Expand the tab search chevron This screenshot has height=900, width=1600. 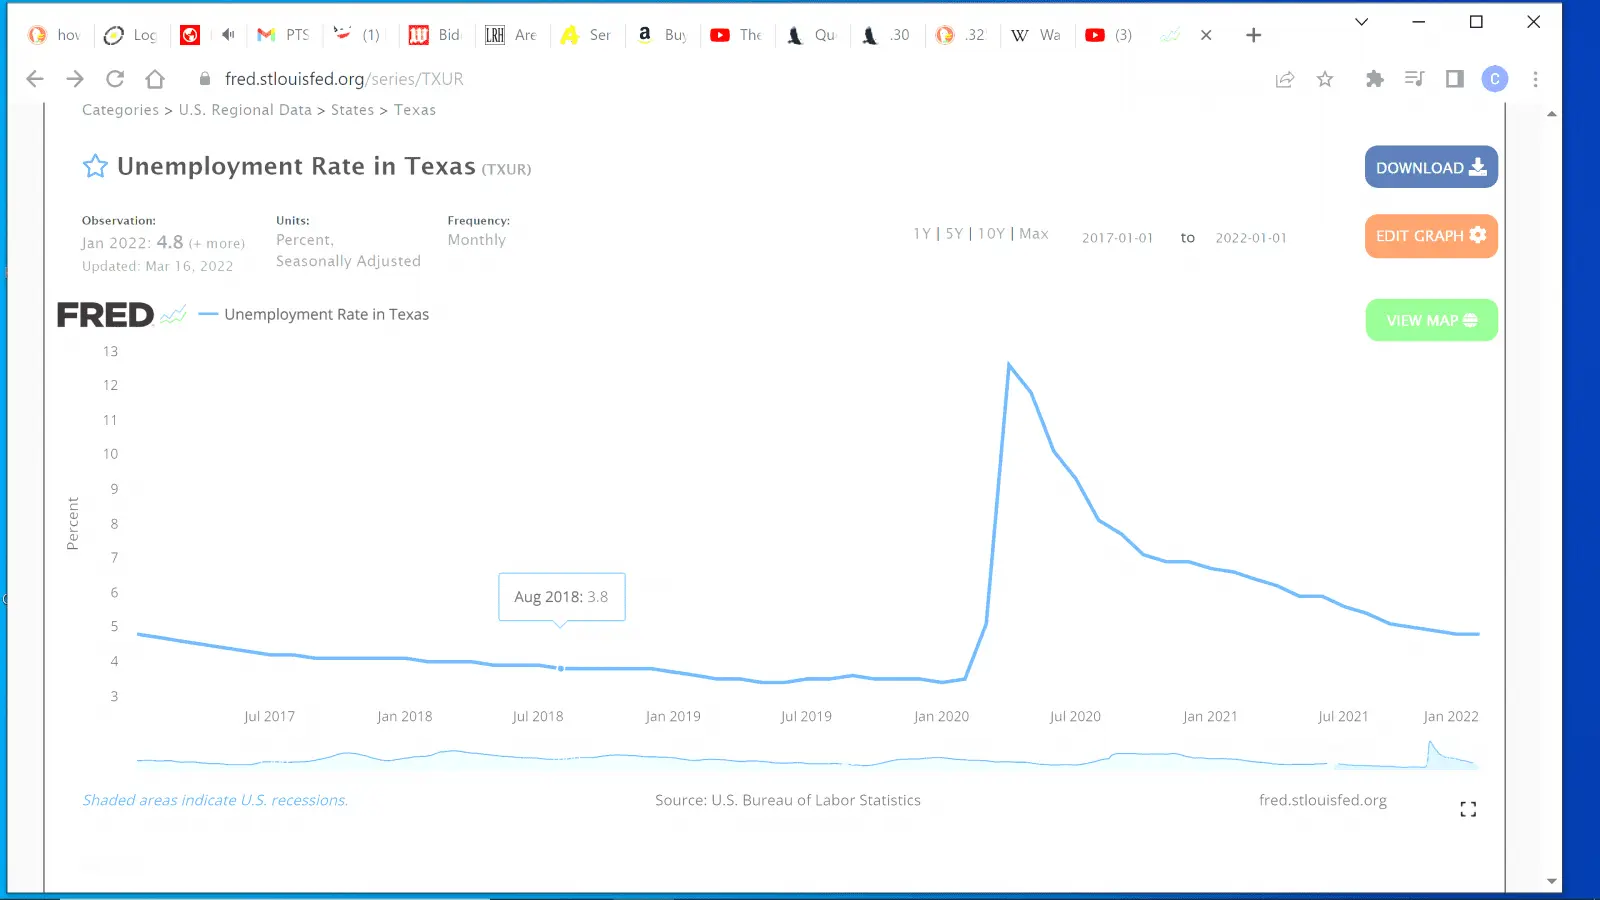tap(1361, 22)
